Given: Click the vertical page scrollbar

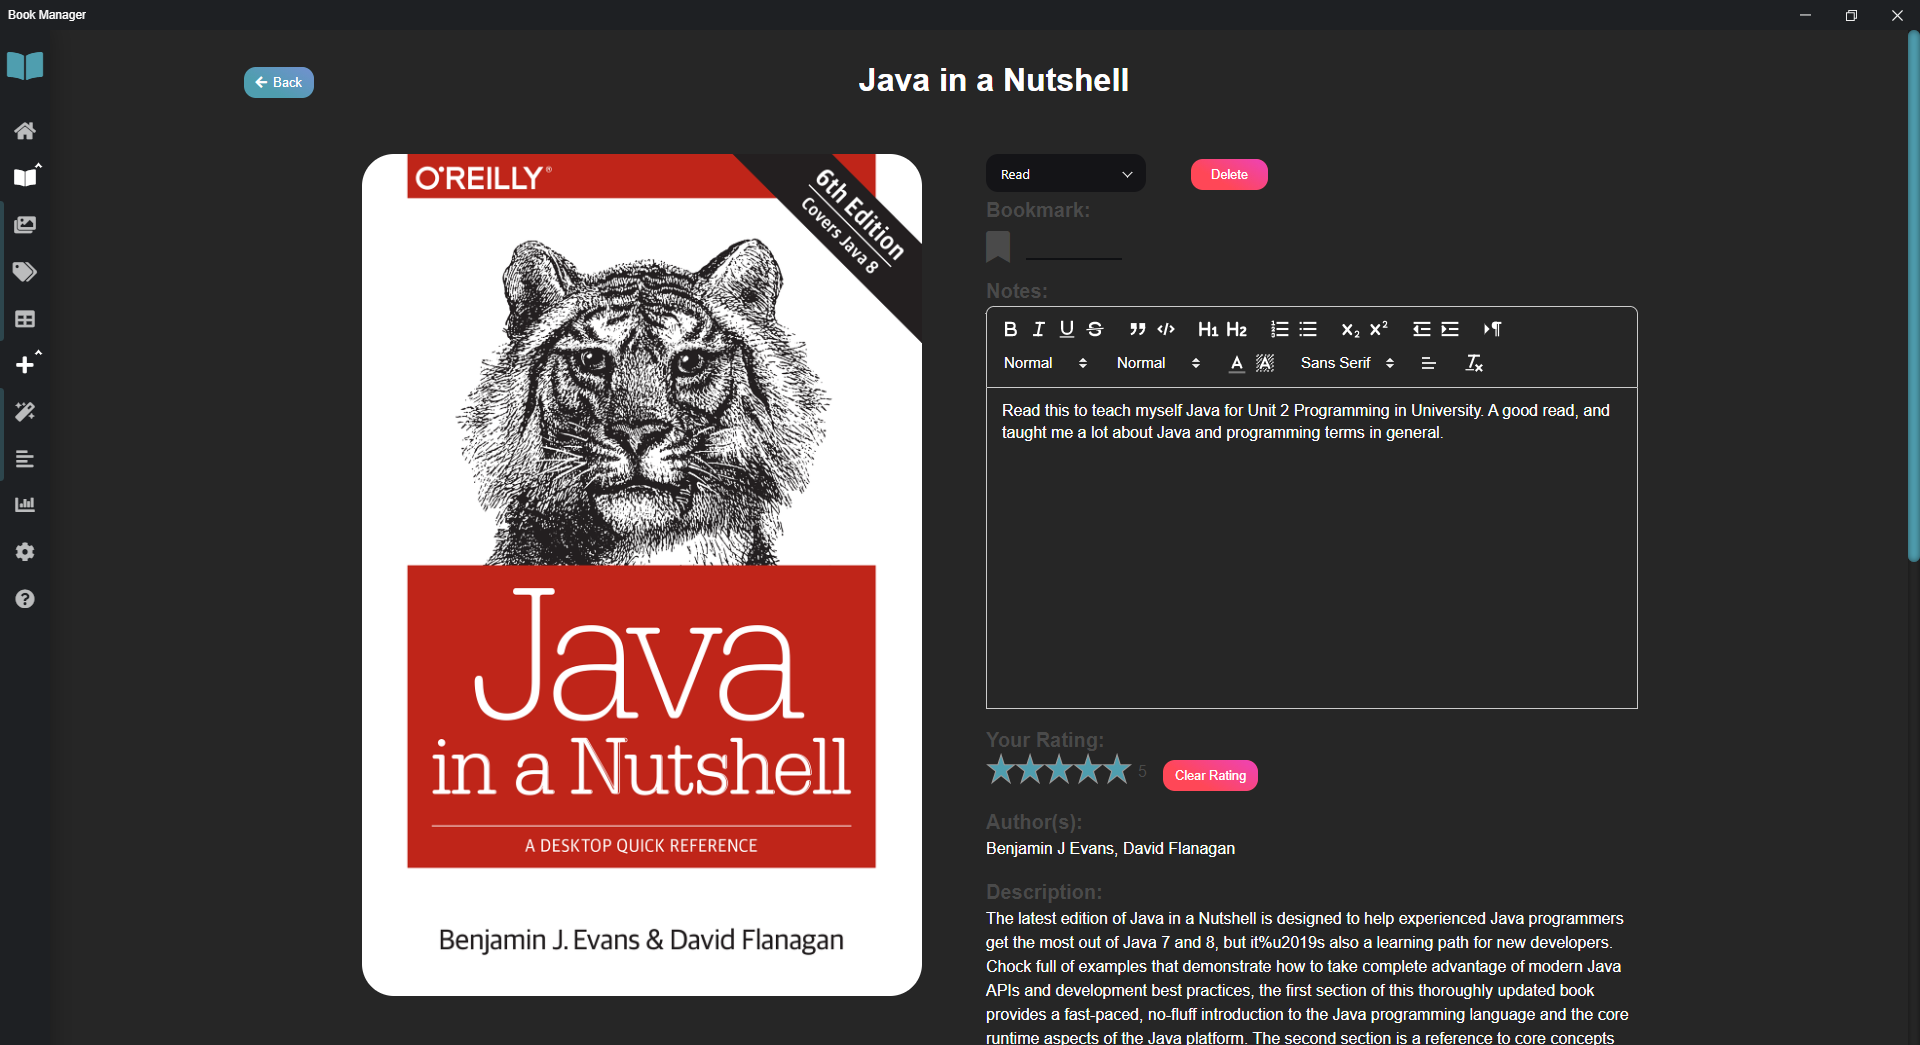Looking at the screenshot, I should (x=1913, y=296).
